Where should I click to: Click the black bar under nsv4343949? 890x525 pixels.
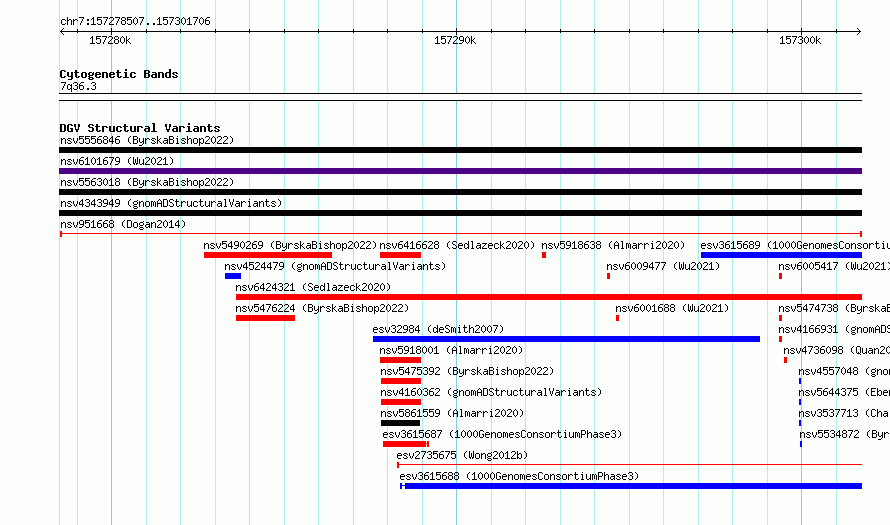[x=460, y=213]
